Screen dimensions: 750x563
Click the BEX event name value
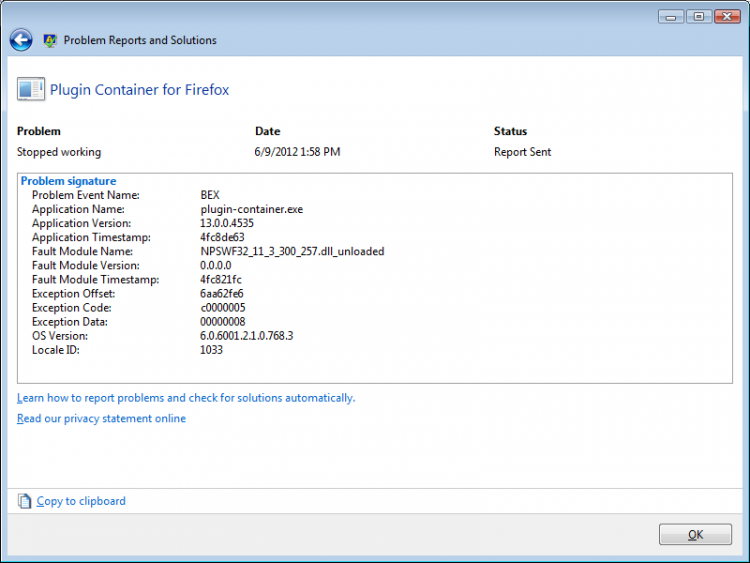click(x=210, y=195)
